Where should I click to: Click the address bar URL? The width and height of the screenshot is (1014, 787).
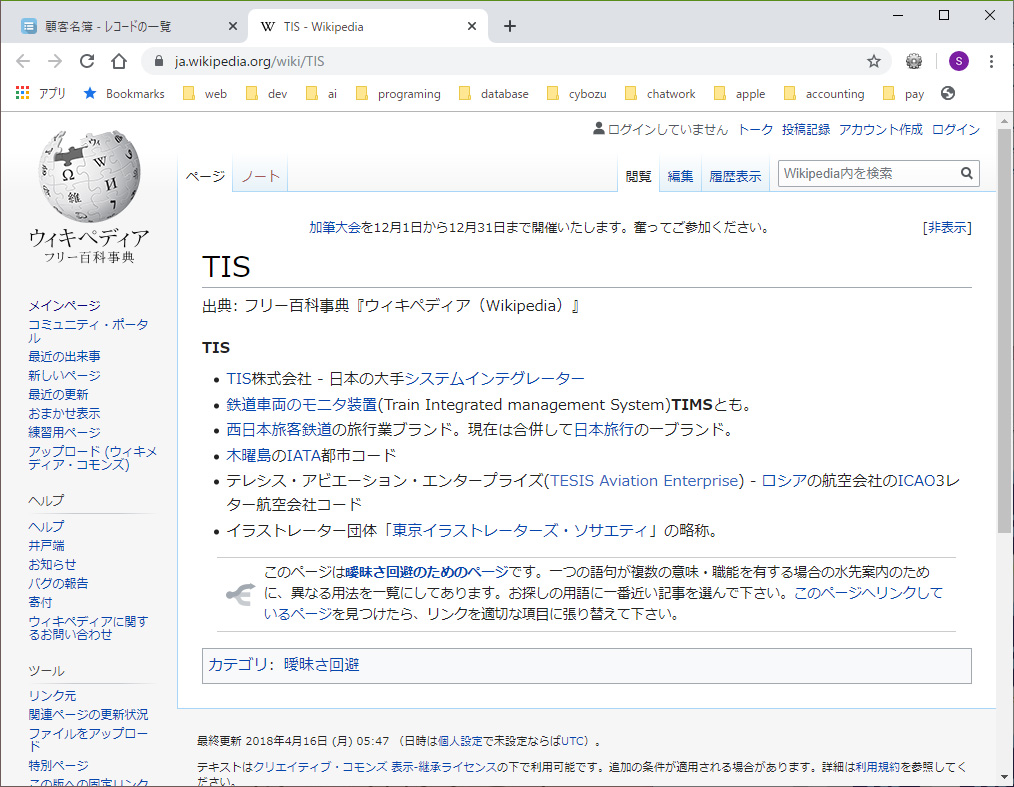[x=250, y=61]
